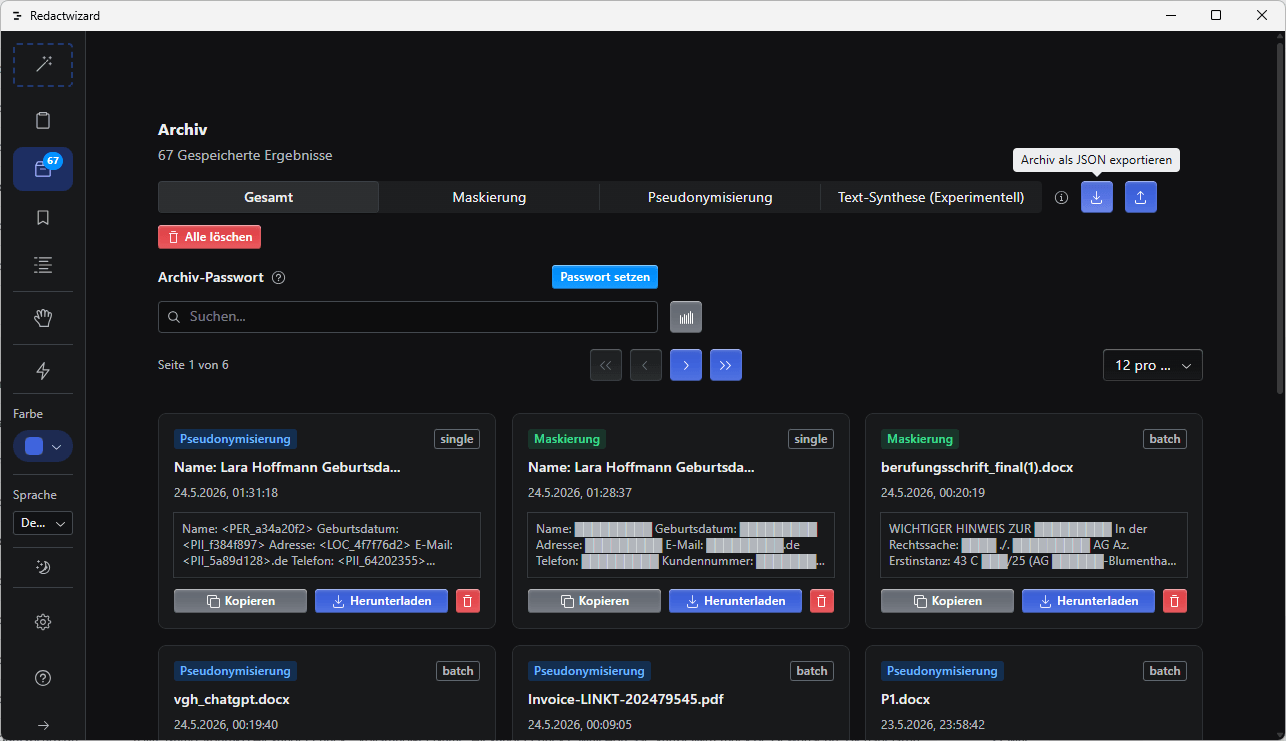This screenshot has height=741, width=1286.
Task: Click the Archiv-Passwort help icon
Action: click(279, 278)
